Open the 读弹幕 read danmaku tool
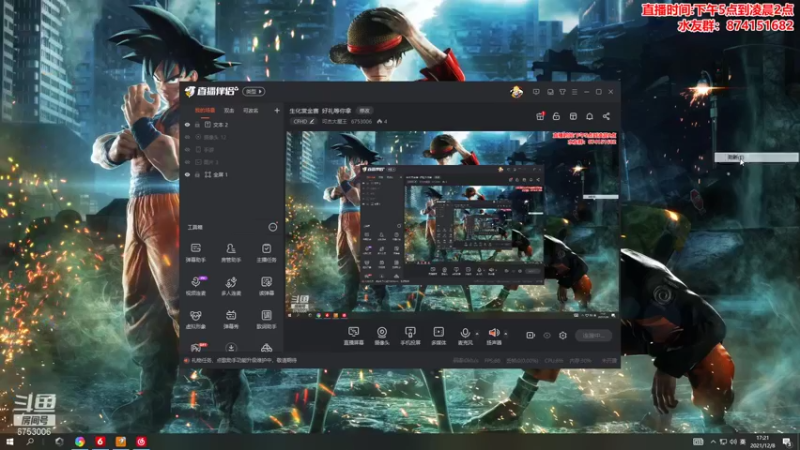 [266, 286]
